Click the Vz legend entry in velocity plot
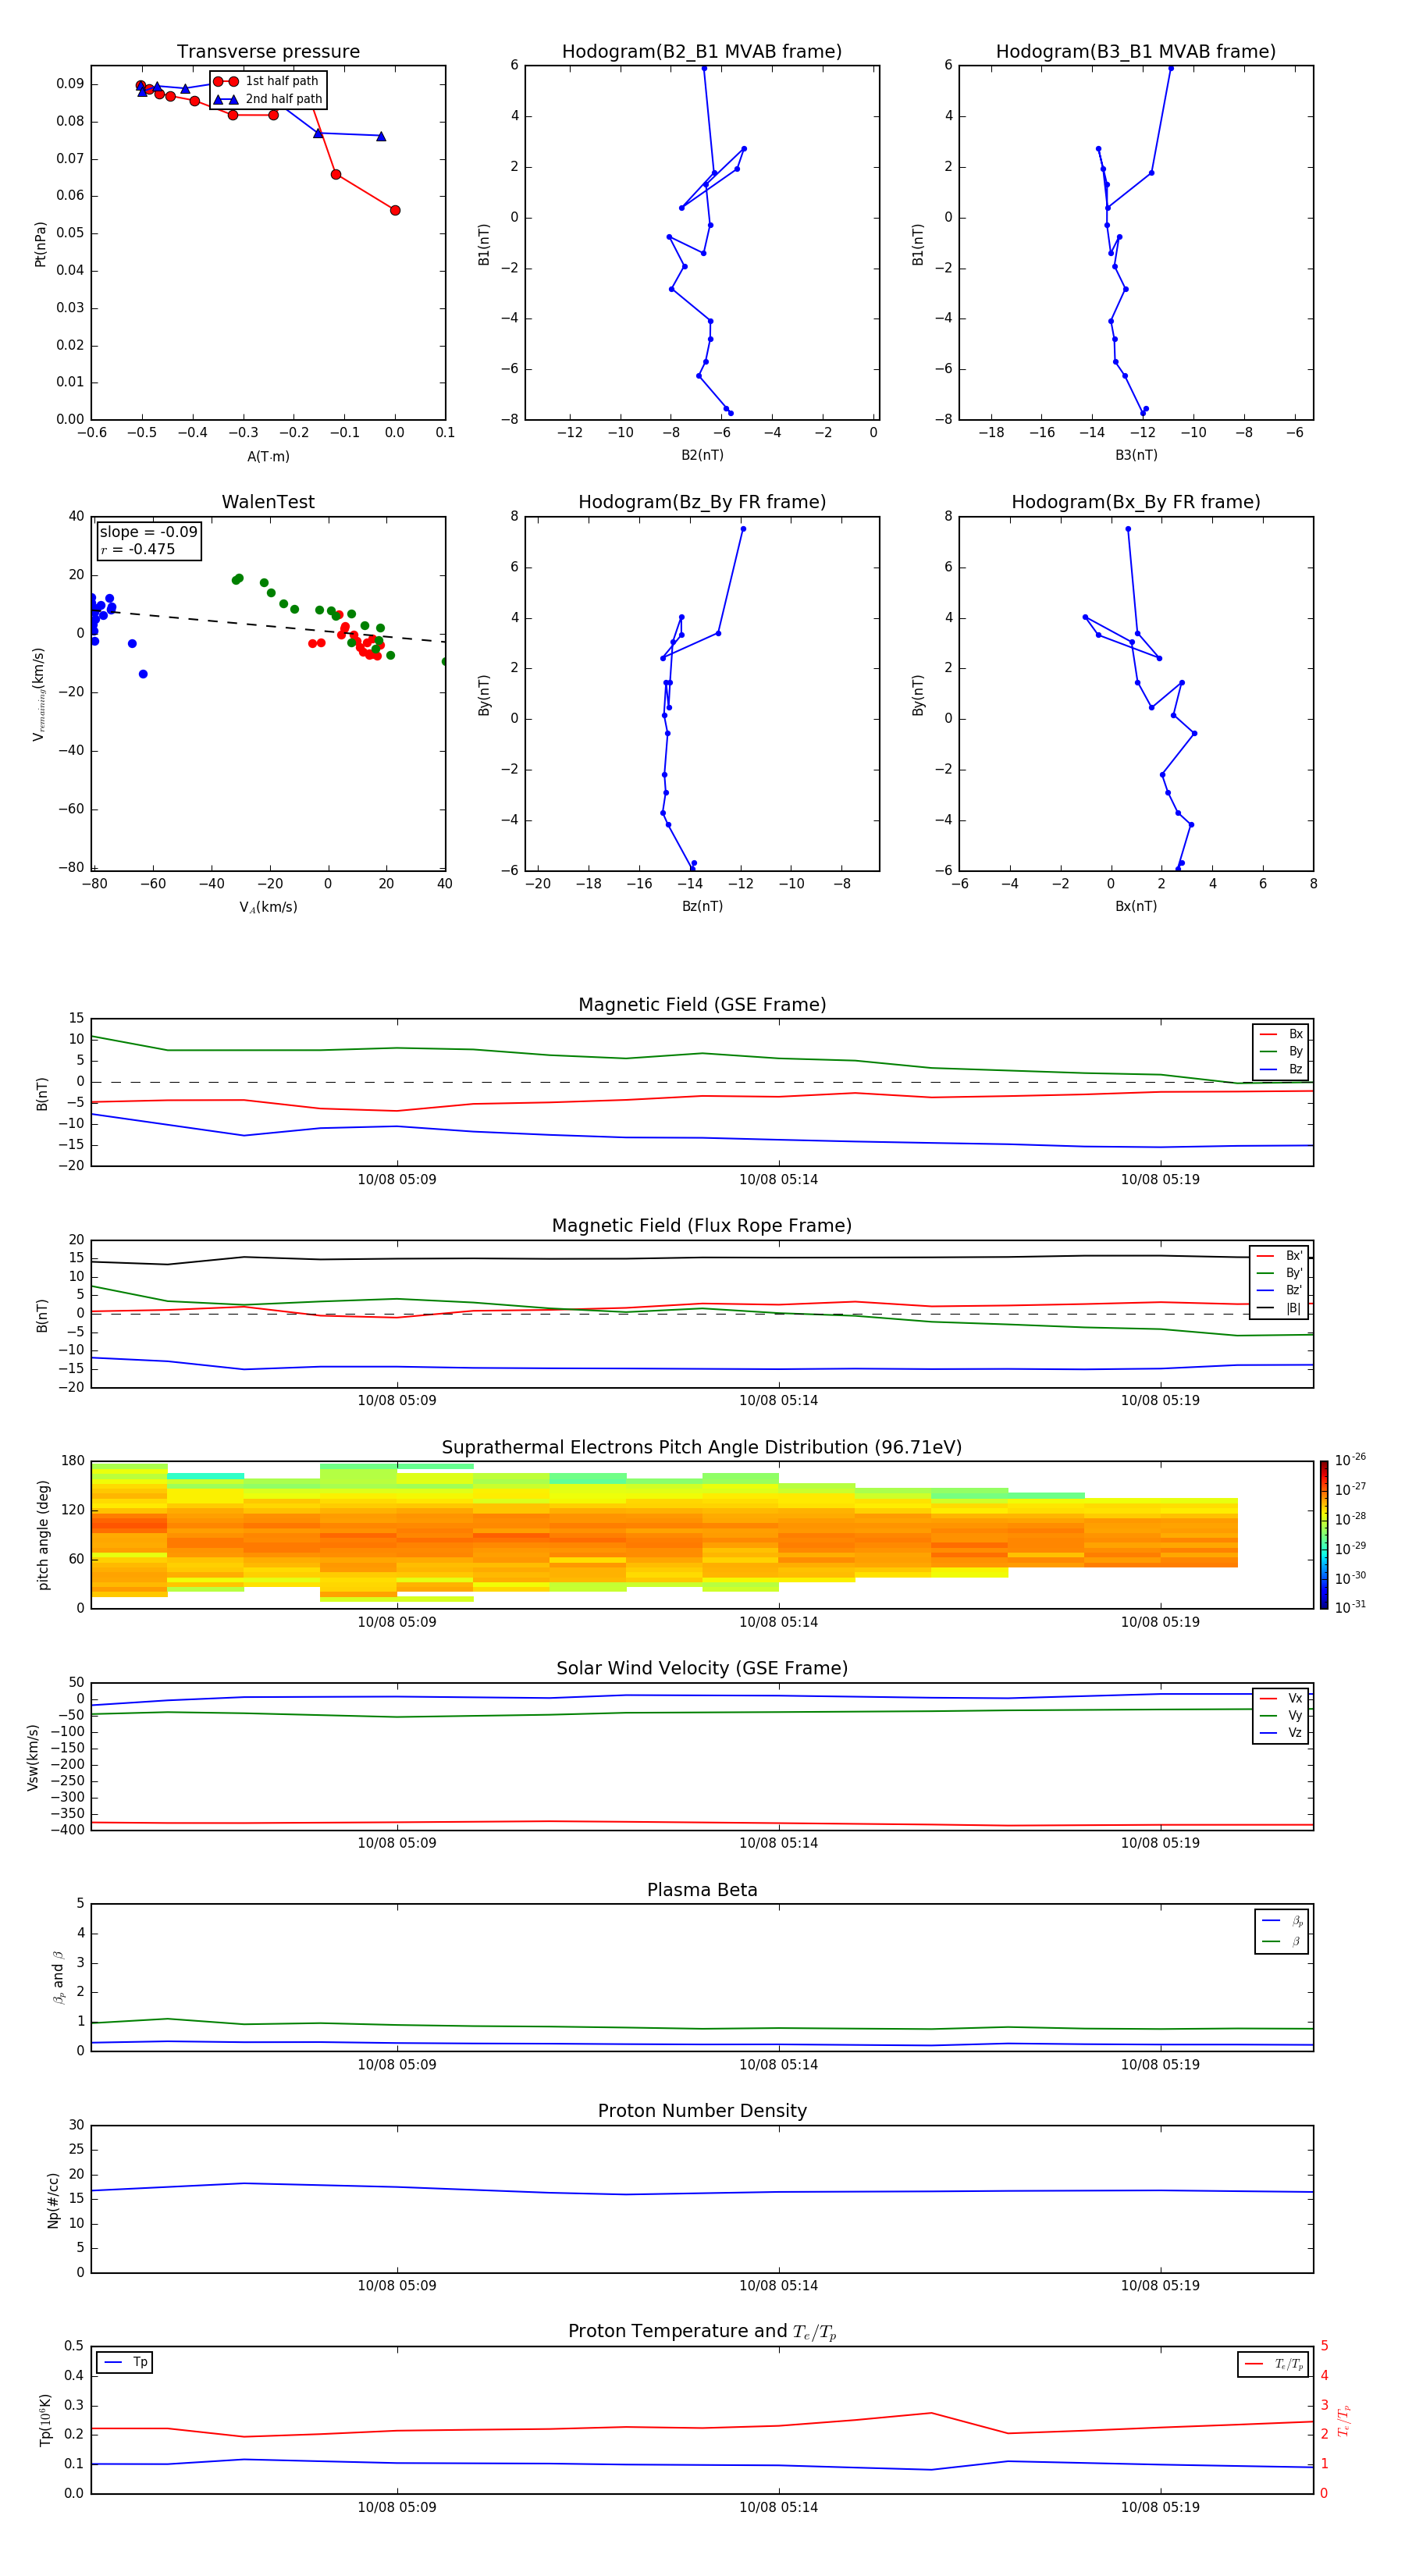The image size is (1405, 2576). point(1281,1732)
